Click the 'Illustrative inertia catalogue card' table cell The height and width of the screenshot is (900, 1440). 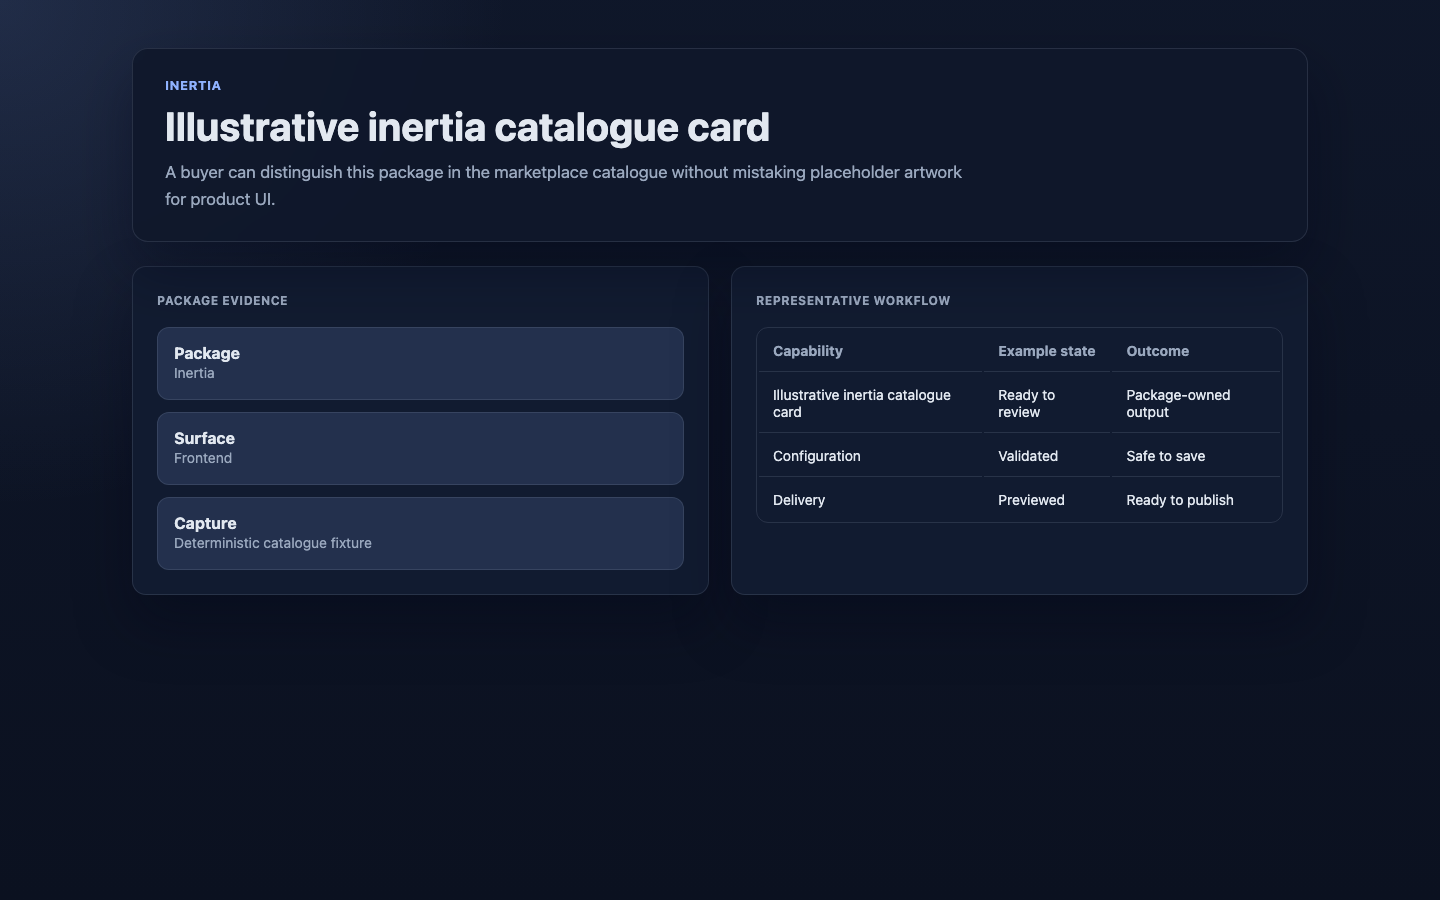click(869, 403)
